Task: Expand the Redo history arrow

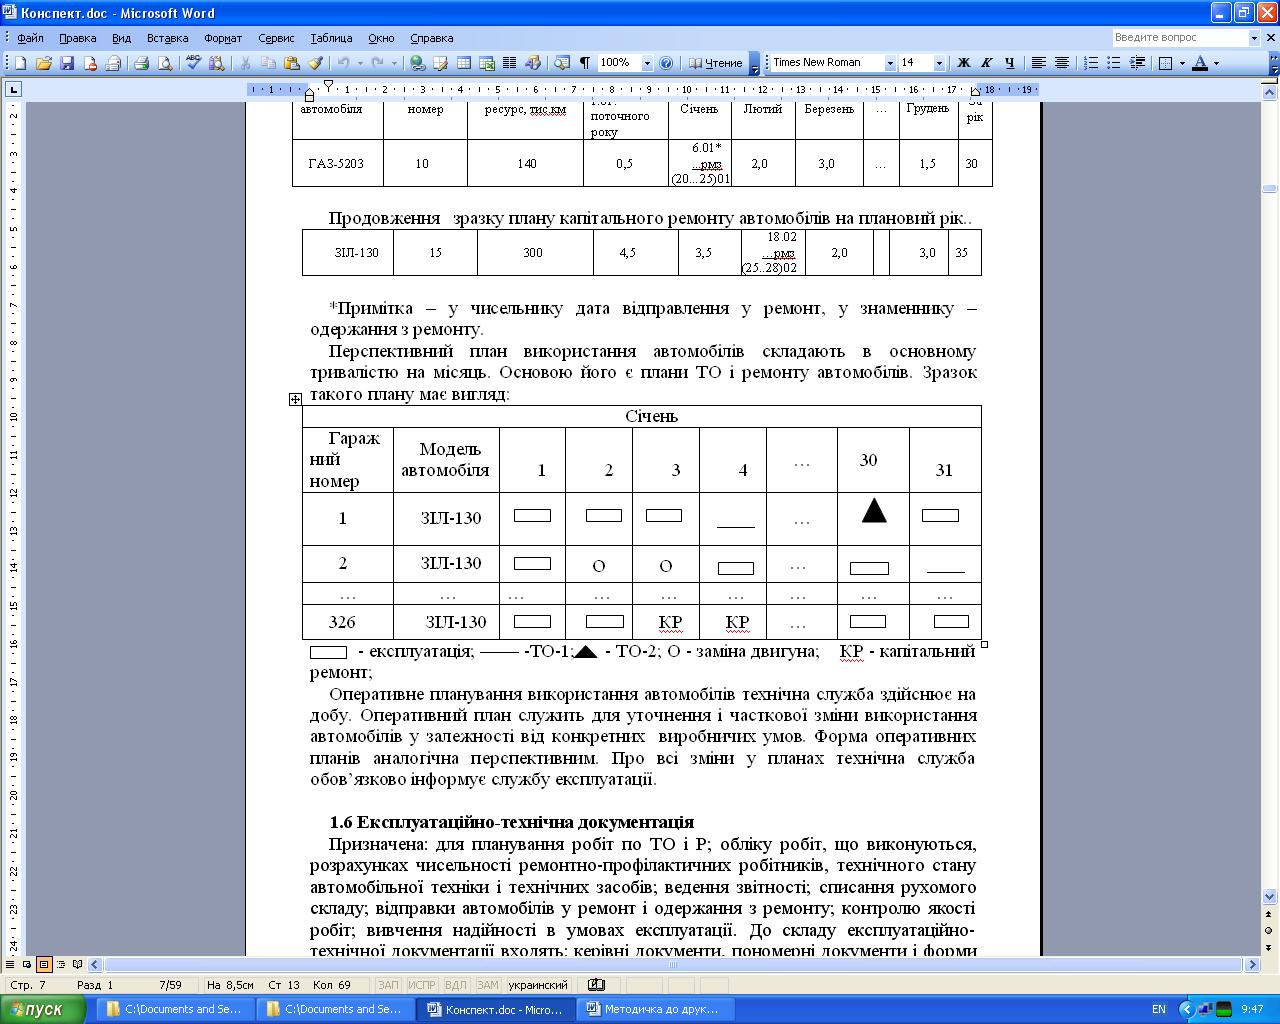Action: 395,63
